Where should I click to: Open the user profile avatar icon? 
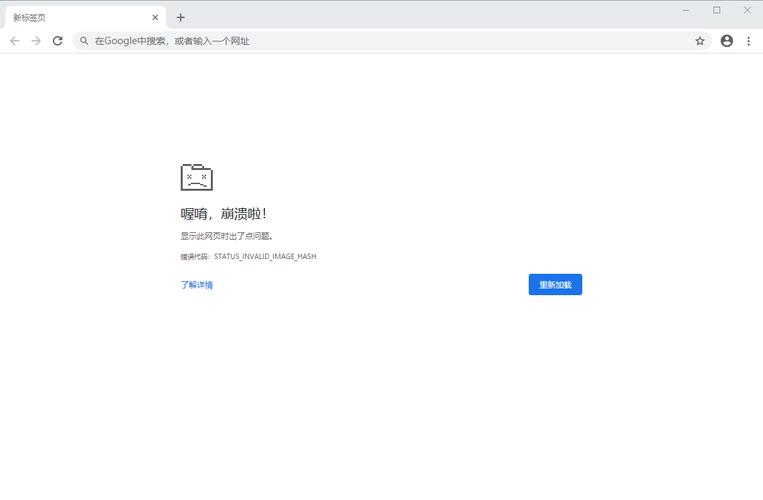727,41
